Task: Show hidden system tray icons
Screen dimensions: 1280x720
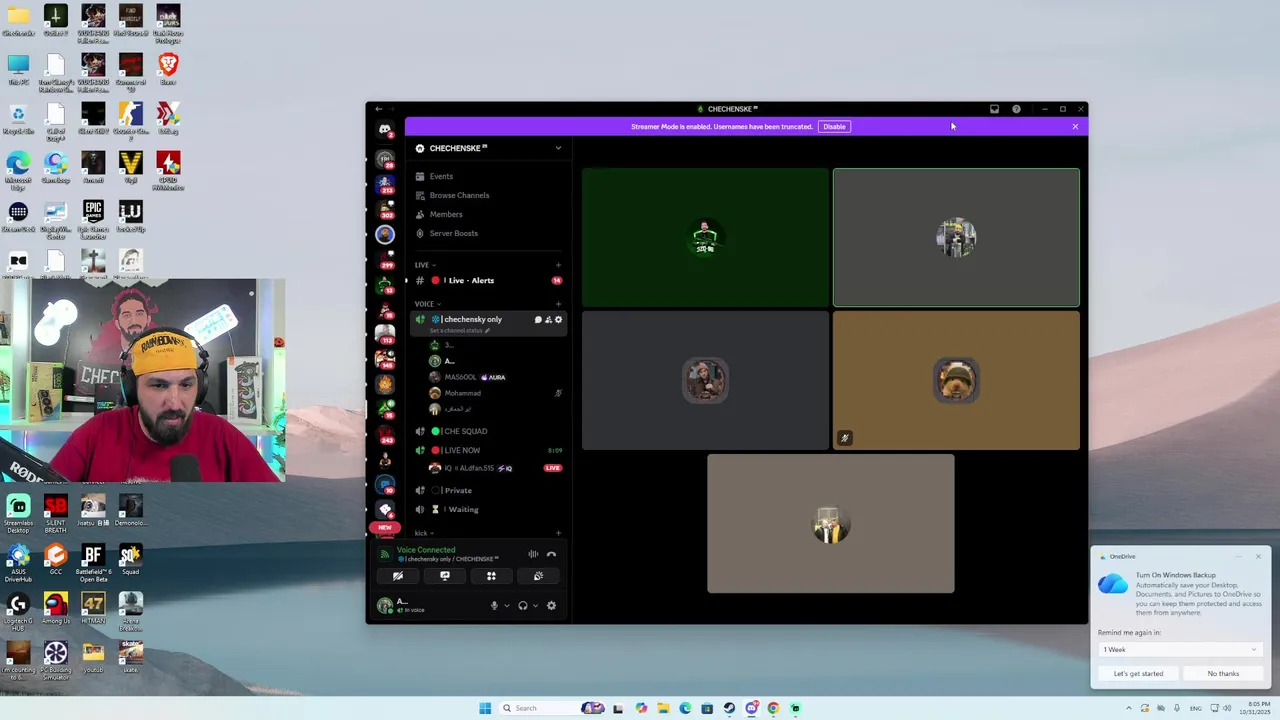Action: tap(1128, 708)
